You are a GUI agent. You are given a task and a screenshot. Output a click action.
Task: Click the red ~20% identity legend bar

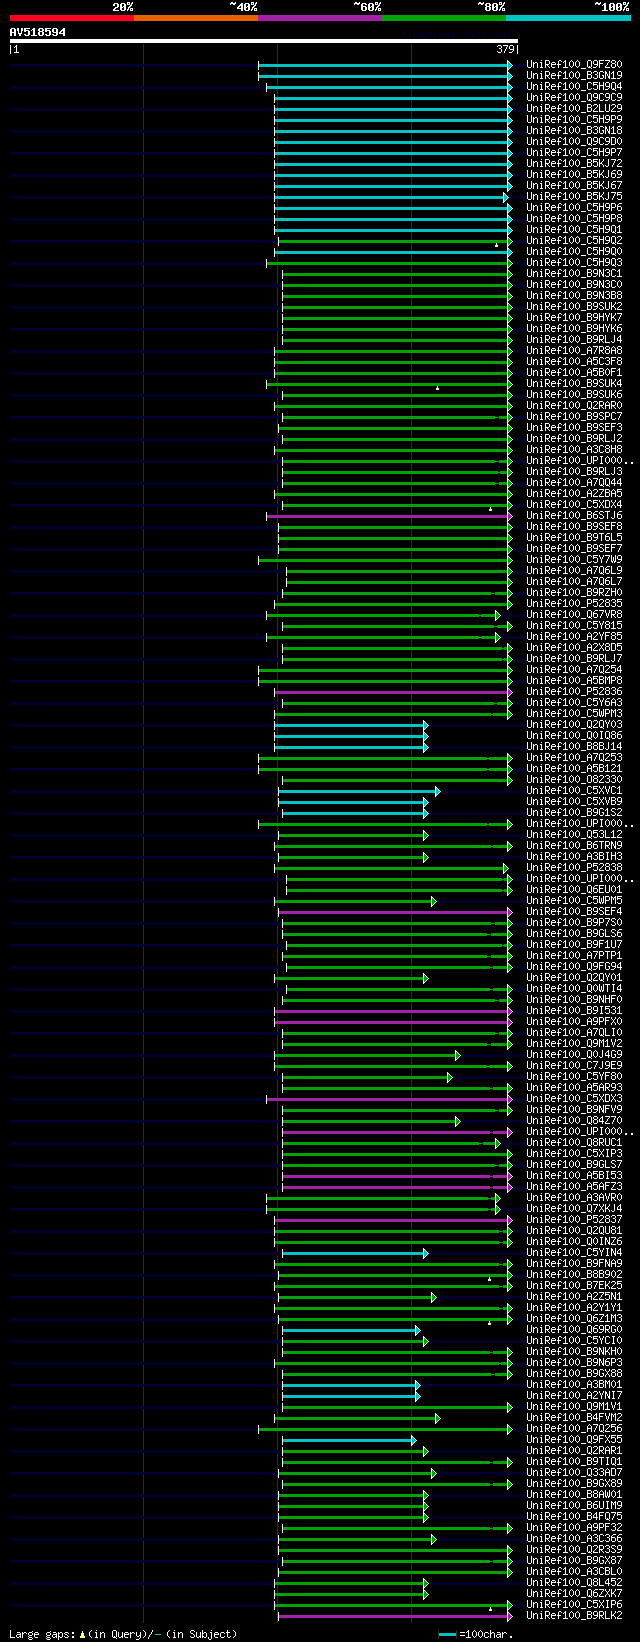point(71,17)
